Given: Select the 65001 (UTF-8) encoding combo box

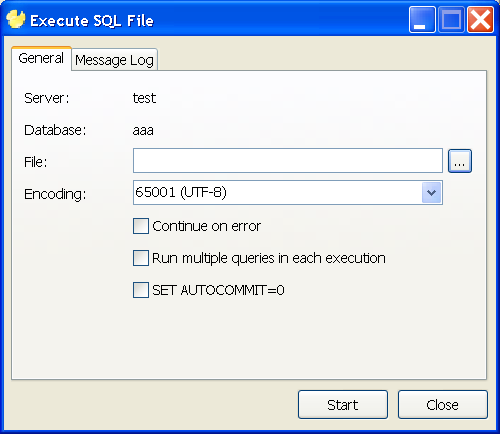Looking at the screenshot, I should coord(288,192).
